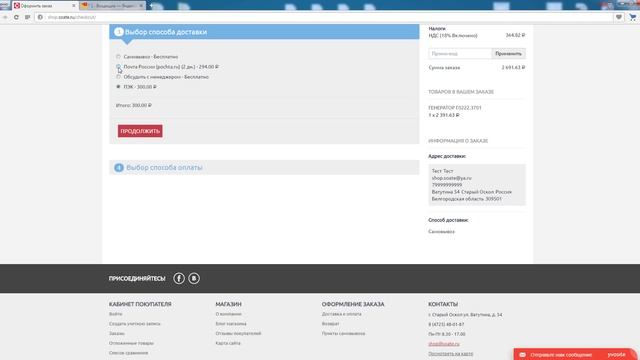
Task: Open "Отложенные товары" footer link
Action: pyautogui.click(x=131, y=343)
